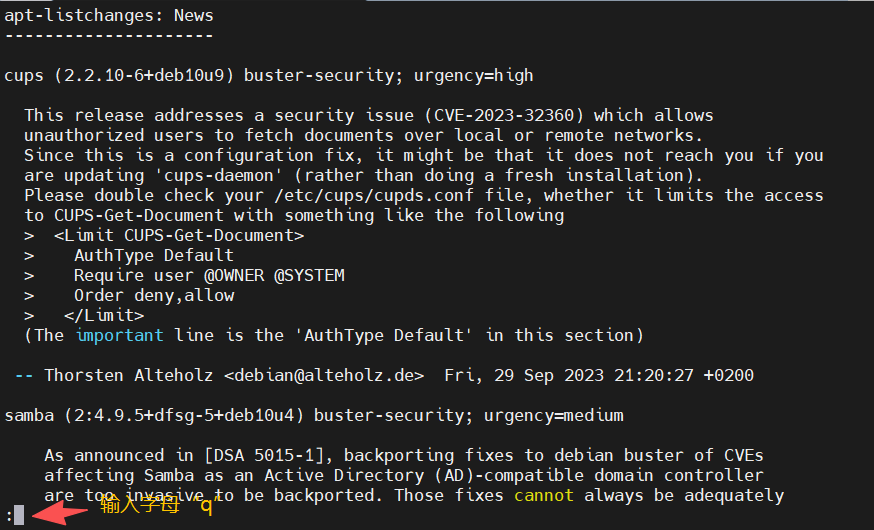Click the cyan highlighted word important
The width and height of the screenshot is (874, 530).
coord(119,335)
